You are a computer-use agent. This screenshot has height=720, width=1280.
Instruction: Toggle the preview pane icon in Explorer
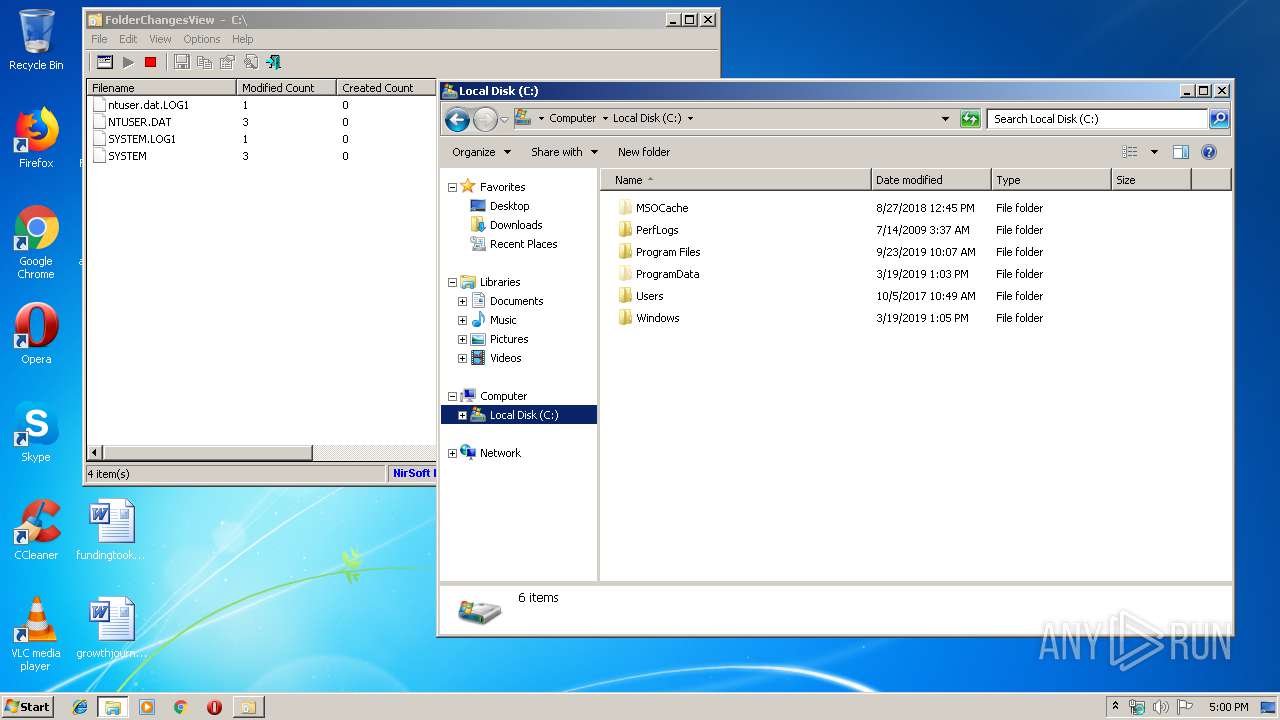click(x=1180, y=152)
